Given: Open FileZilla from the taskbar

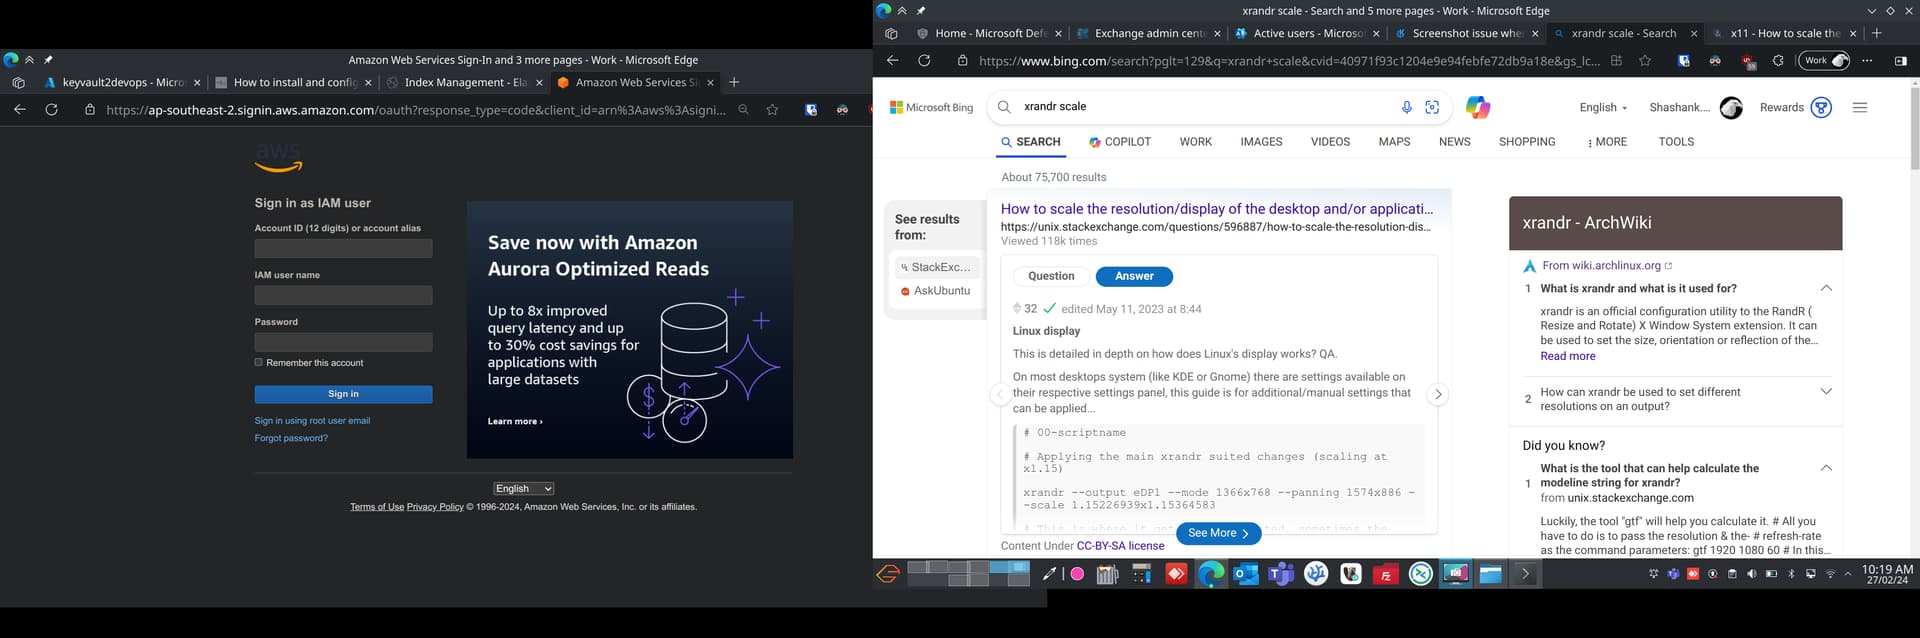Looking at the screenshot, I should 1386,574.
